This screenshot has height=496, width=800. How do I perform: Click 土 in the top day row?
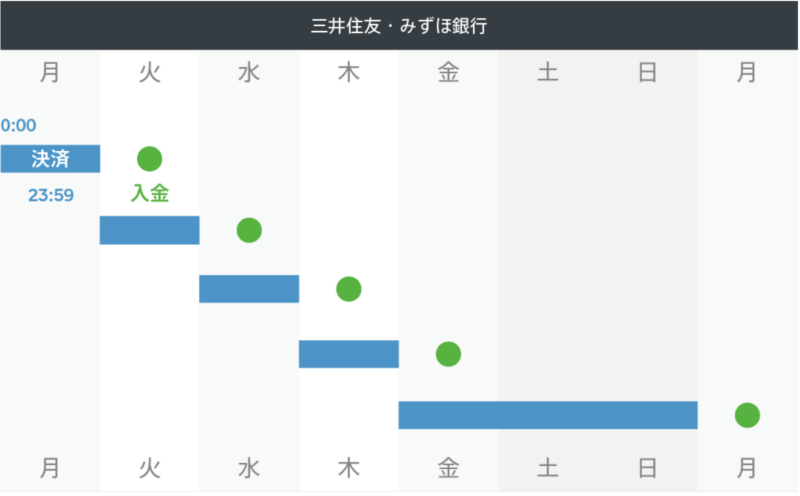coord(547,73)
